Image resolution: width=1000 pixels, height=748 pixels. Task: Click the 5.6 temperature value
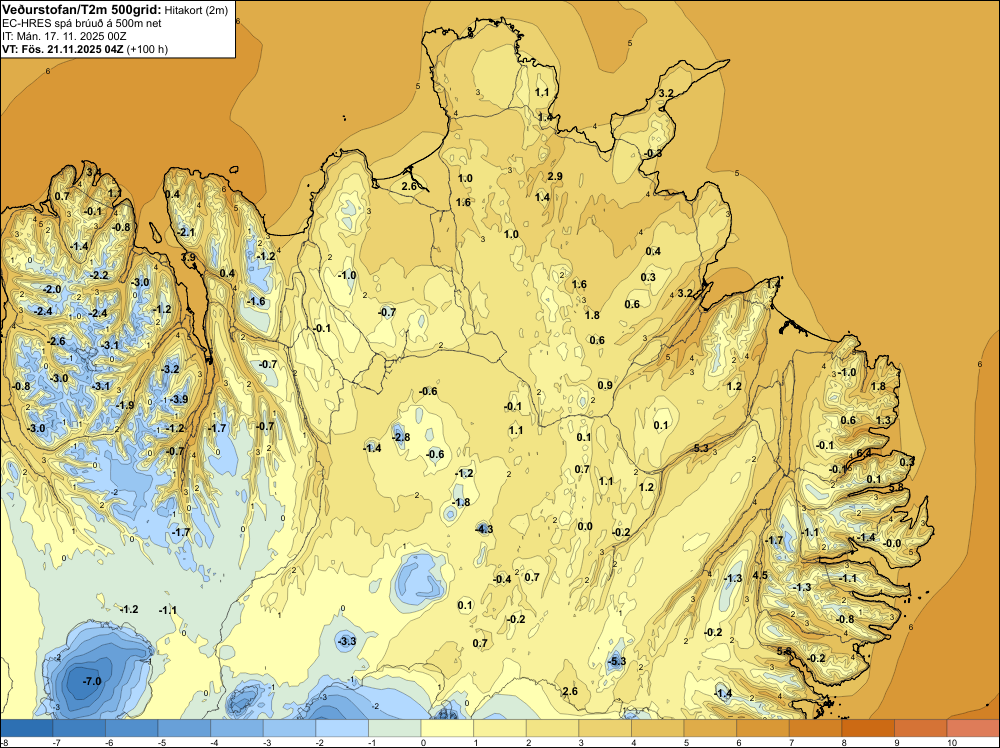click(x=784, y=650)
